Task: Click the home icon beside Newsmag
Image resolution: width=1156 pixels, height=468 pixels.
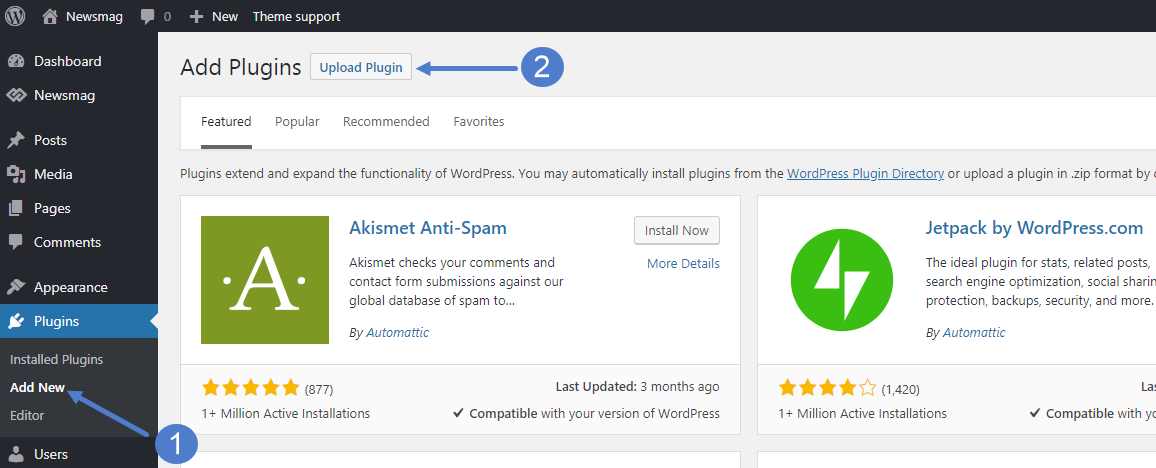Action: tap(50, 15)
